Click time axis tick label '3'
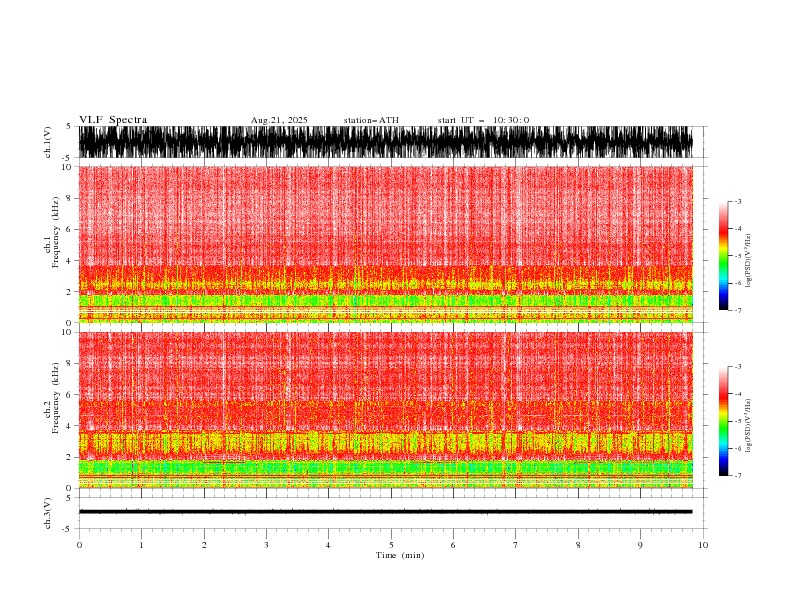 [266, 545]
